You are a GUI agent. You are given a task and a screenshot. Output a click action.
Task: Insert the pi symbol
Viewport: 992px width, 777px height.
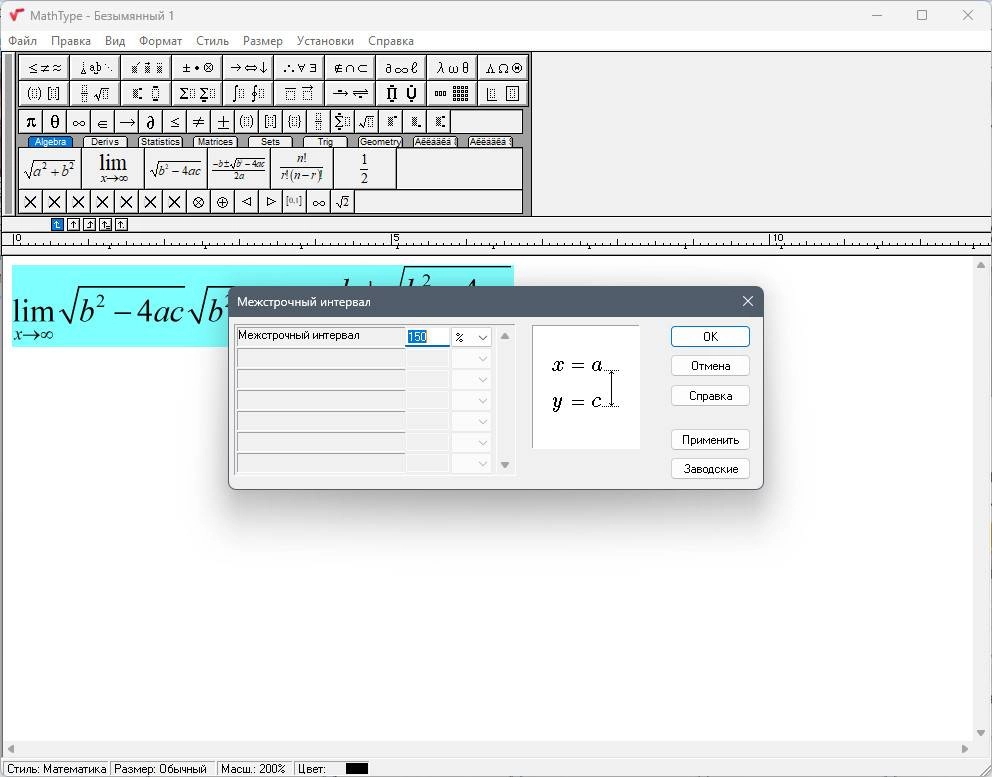[30, 121]
